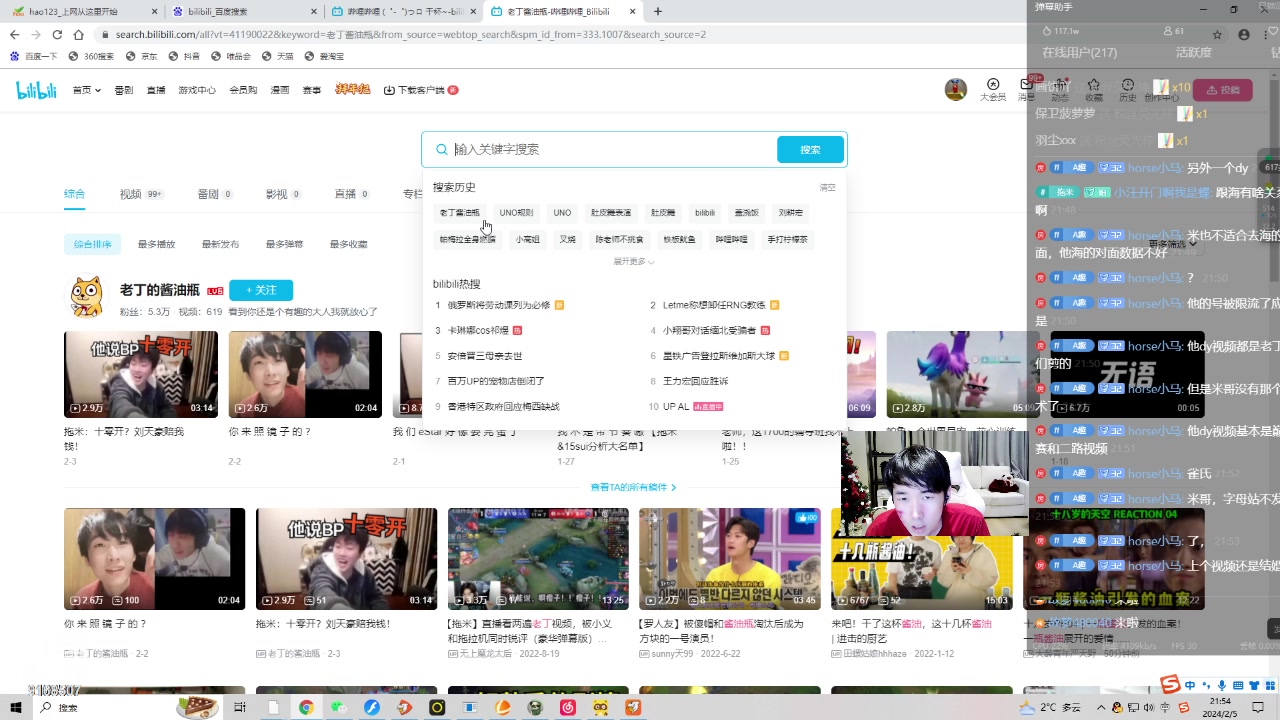
Task: Open hot search 俄罗斯将劳动课列为必修
Action: click(500, 305)
